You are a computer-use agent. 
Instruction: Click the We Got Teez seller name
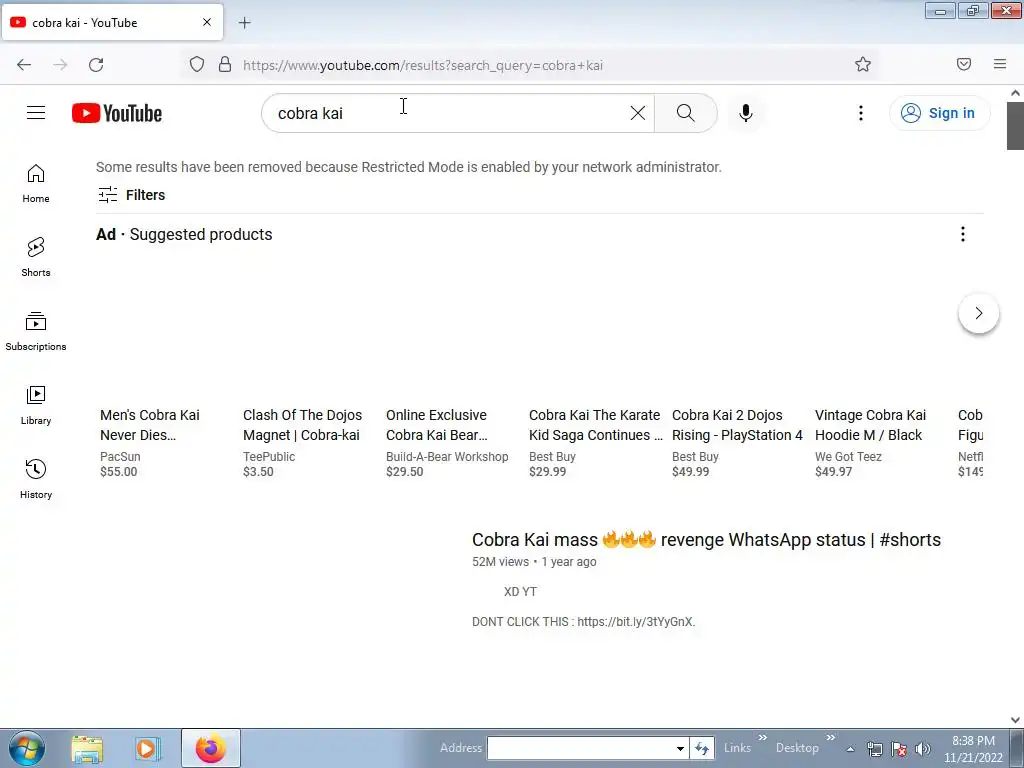click(x=848, y=456)
